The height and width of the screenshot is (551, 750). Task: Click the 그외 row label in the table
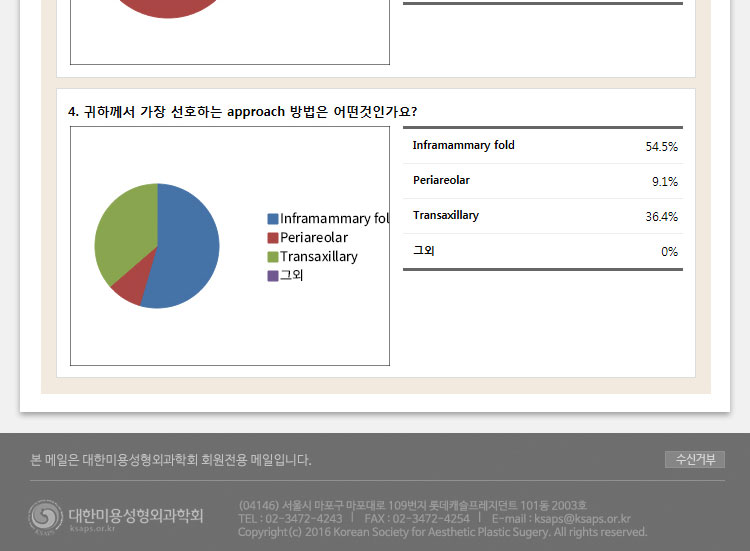(x=423, y=251)
